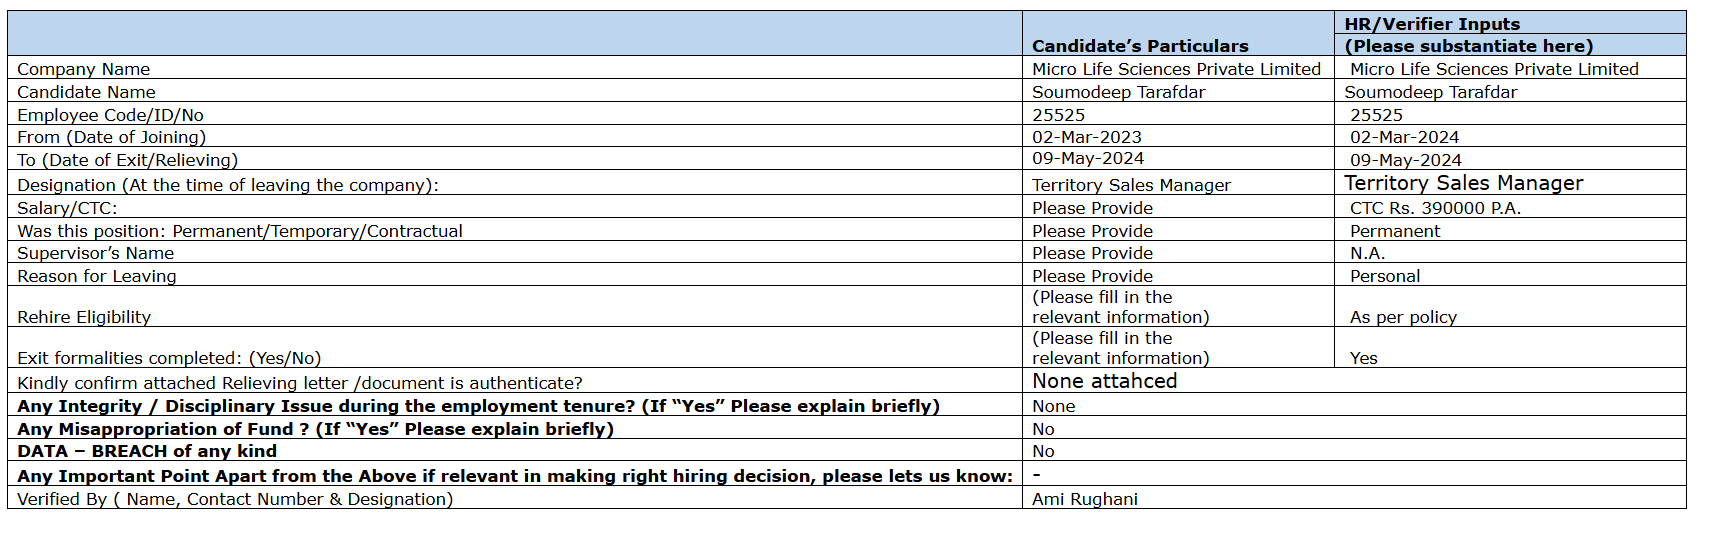Select the 'Yes' exit formalities cell

pyautogui.click(x=1363, y=358)
